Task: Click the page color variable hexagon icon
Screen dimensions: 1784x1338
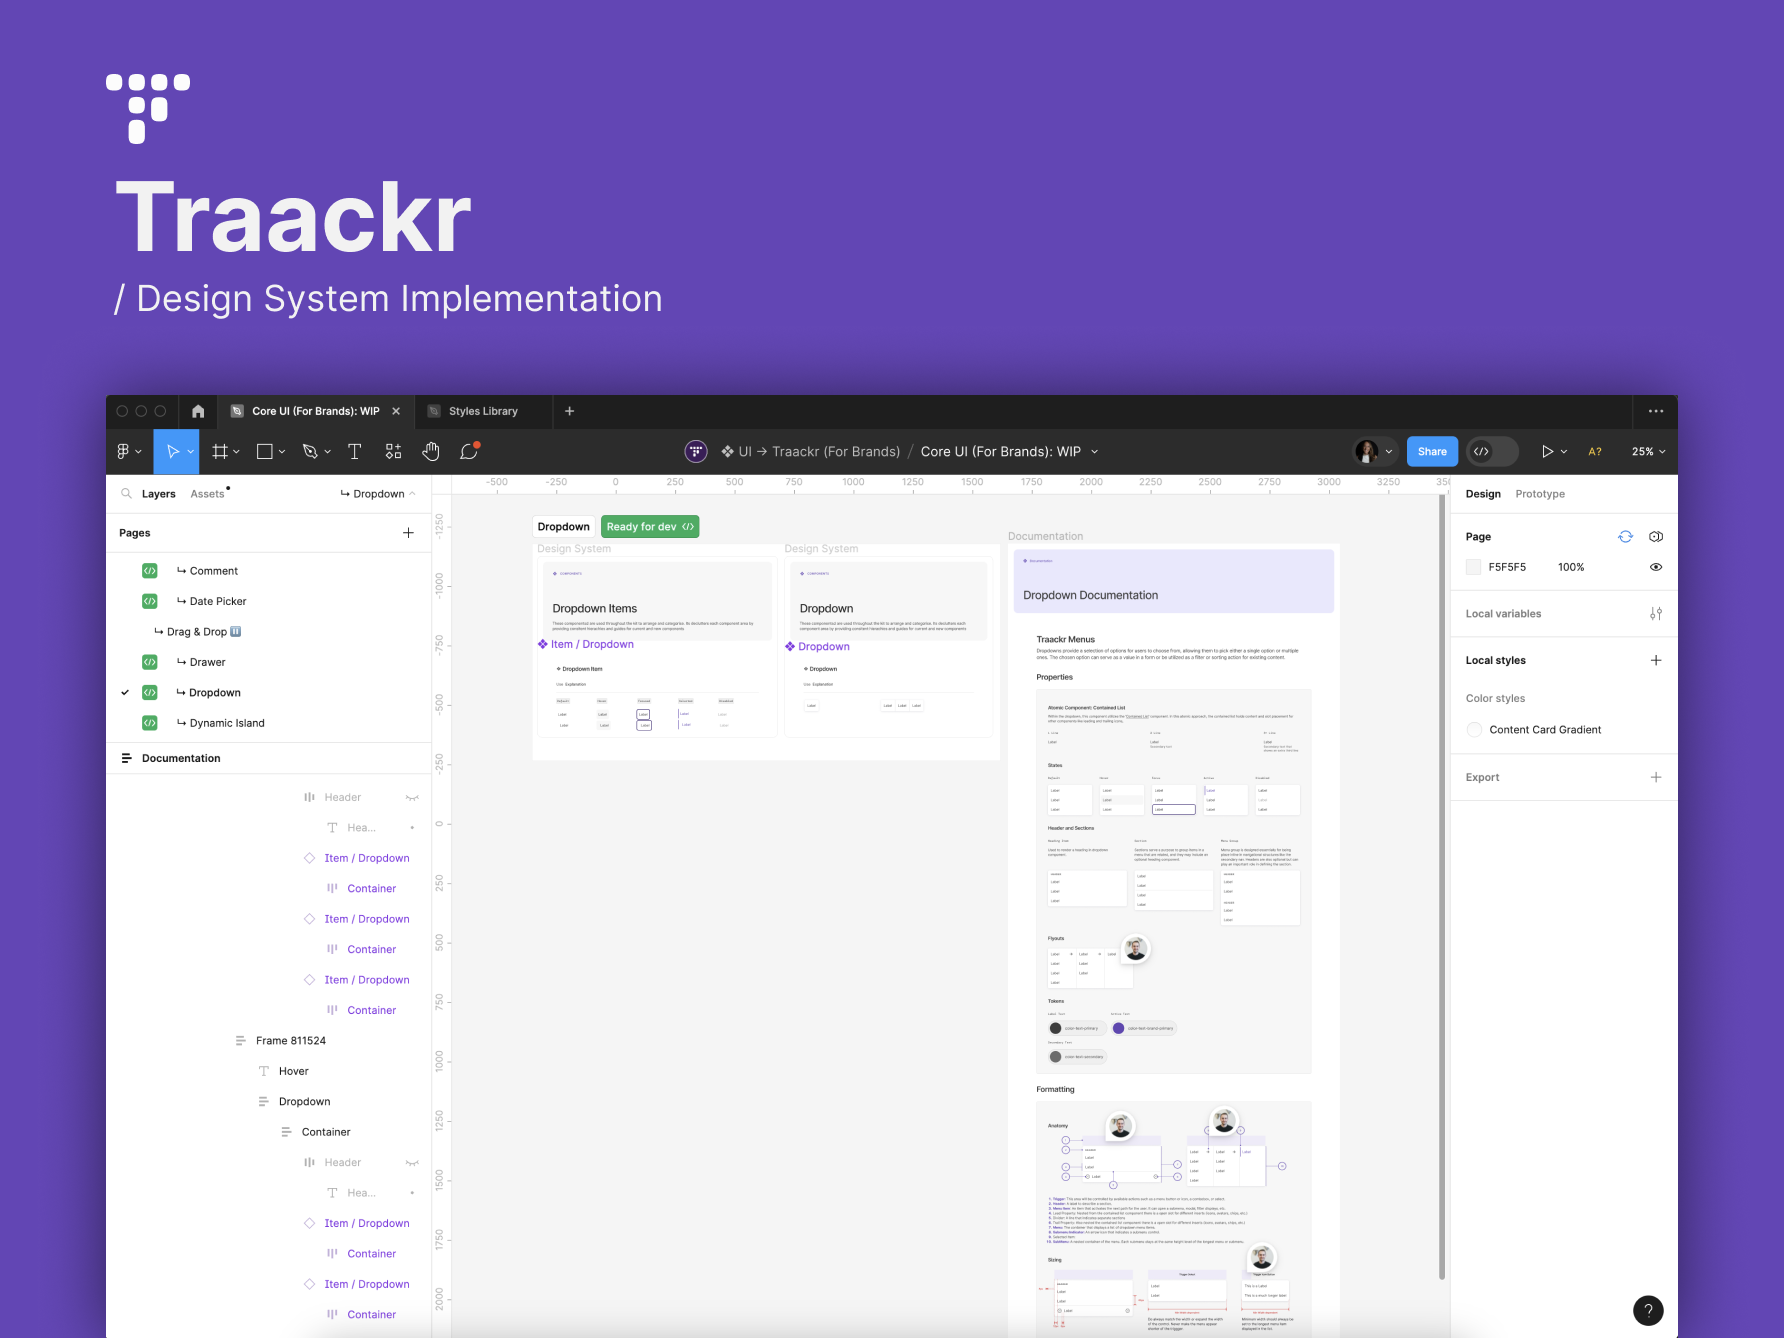Action: (x=1656, y=537)
